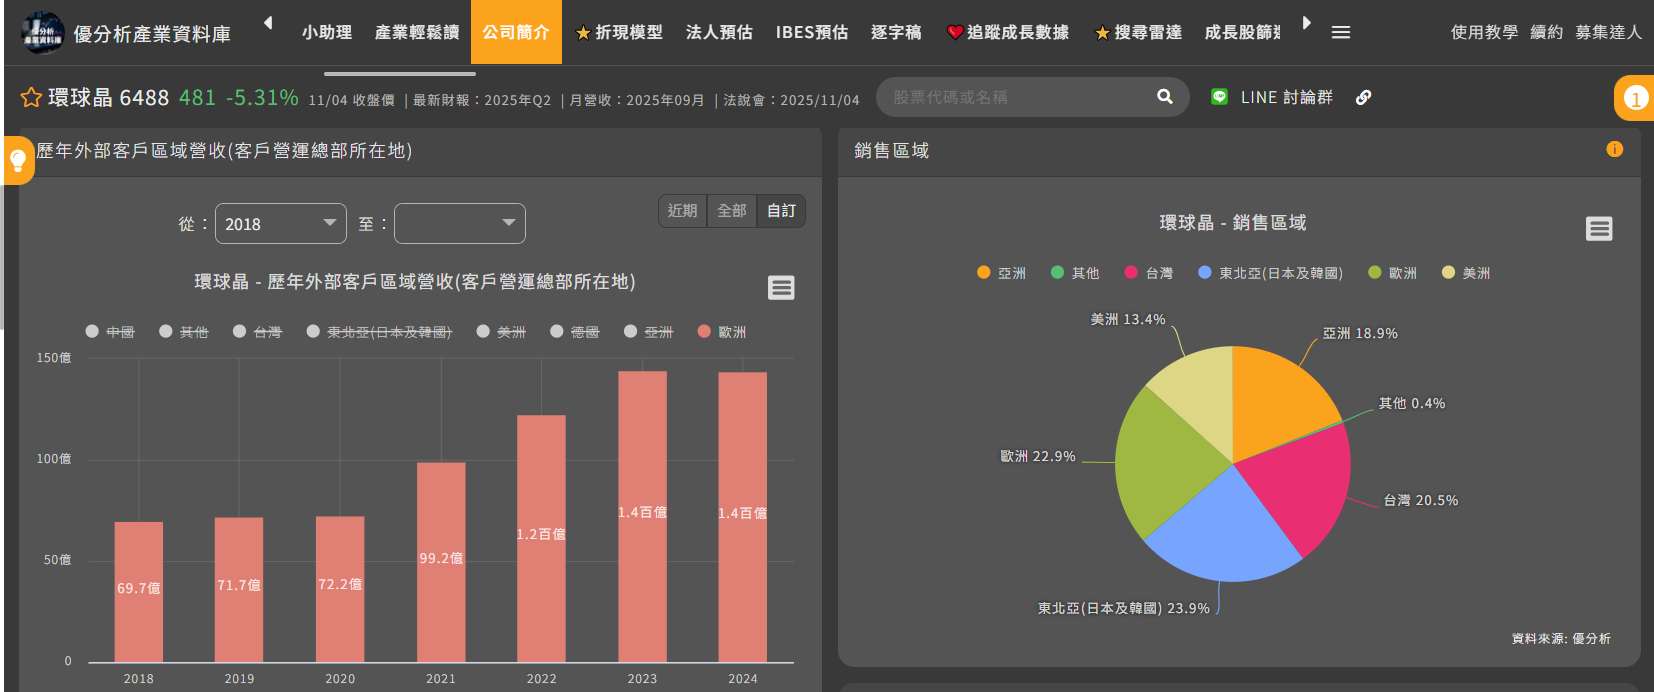Copy page link using chain icon

tap(1363, 98)
